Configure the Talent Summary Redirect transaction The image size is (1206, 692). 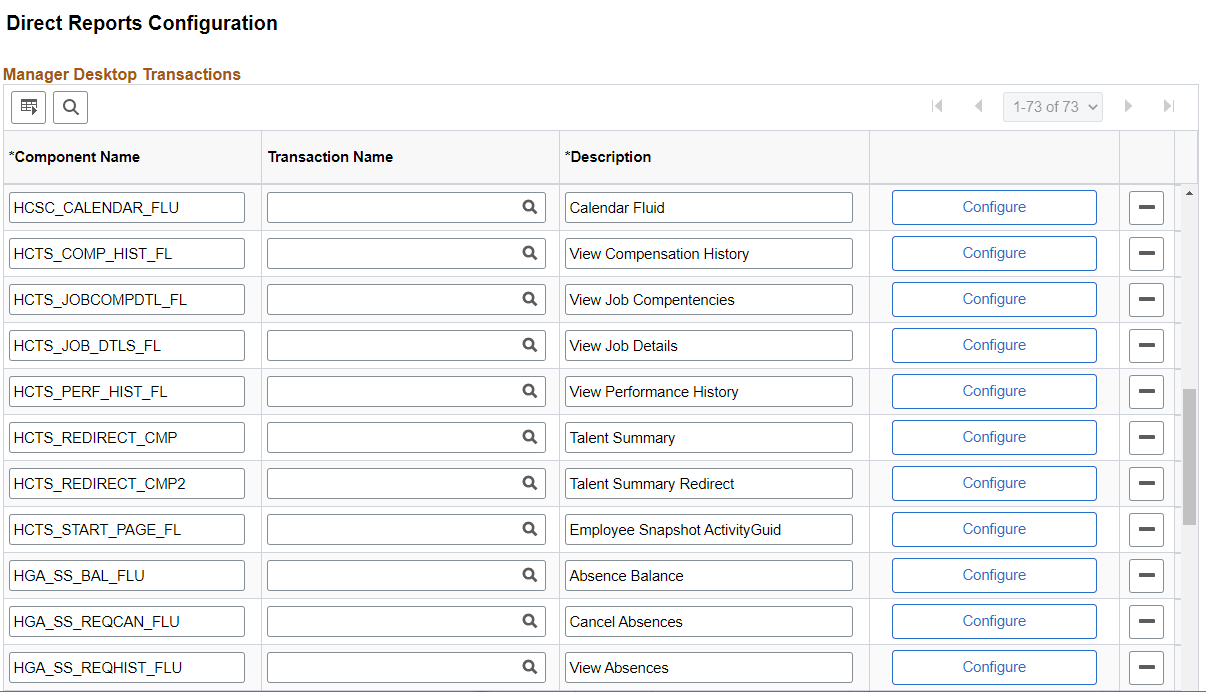[993, 483]
